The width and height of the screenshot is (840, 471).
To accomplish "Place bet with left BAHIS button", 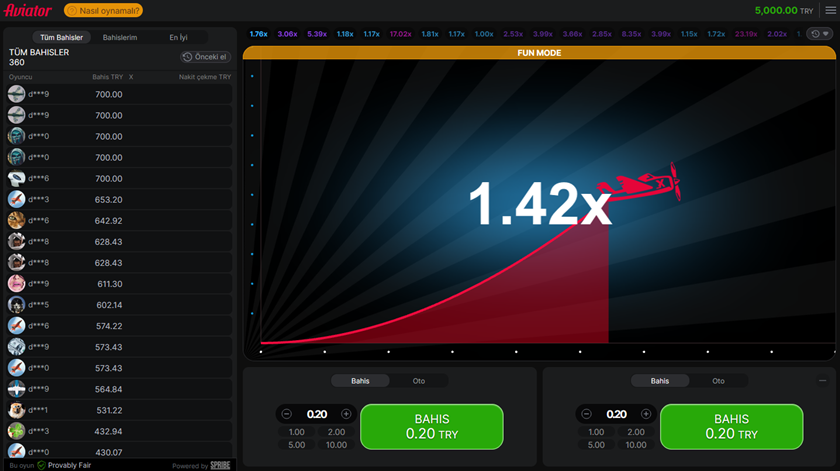I will click(432, 427).
